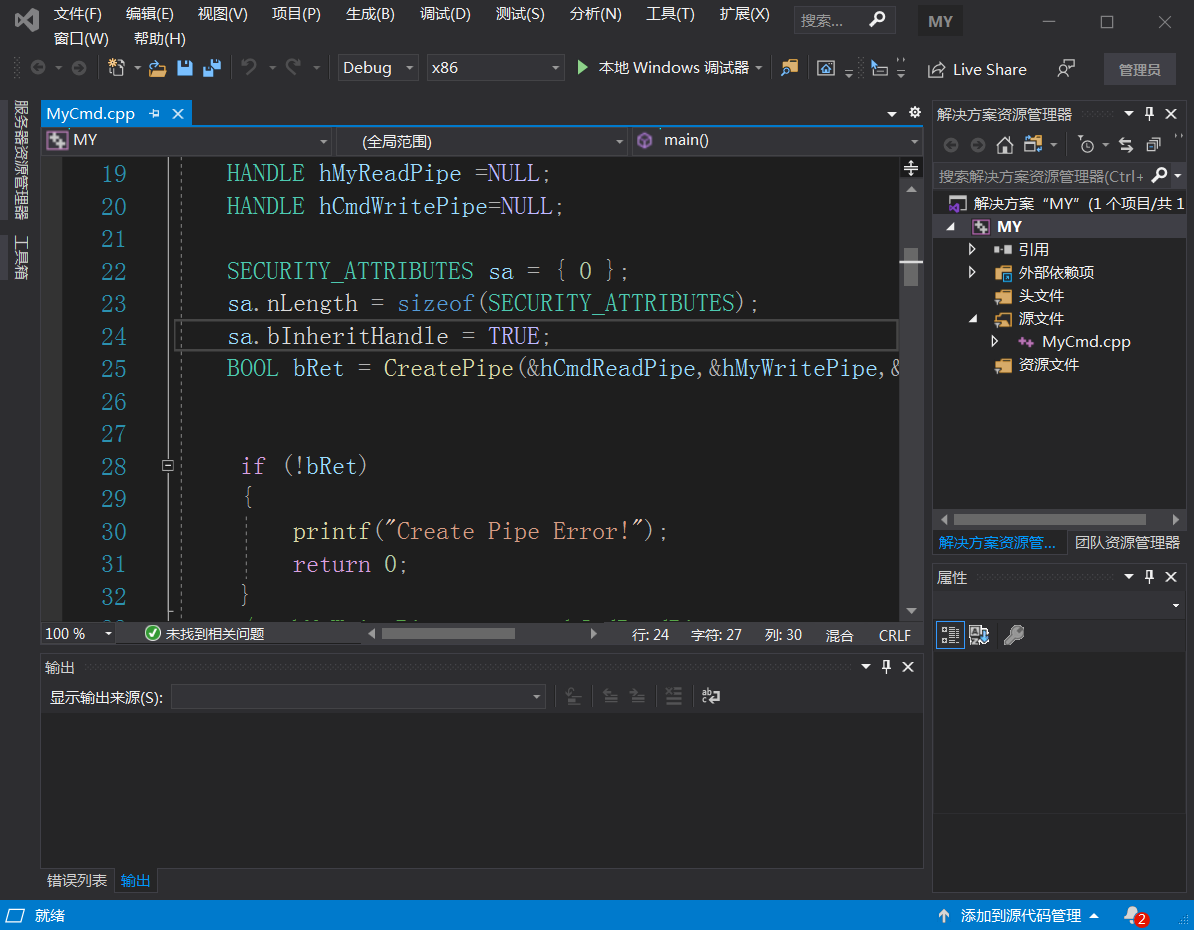Click the split editor handle above scrollbar

tap(911, 168)
